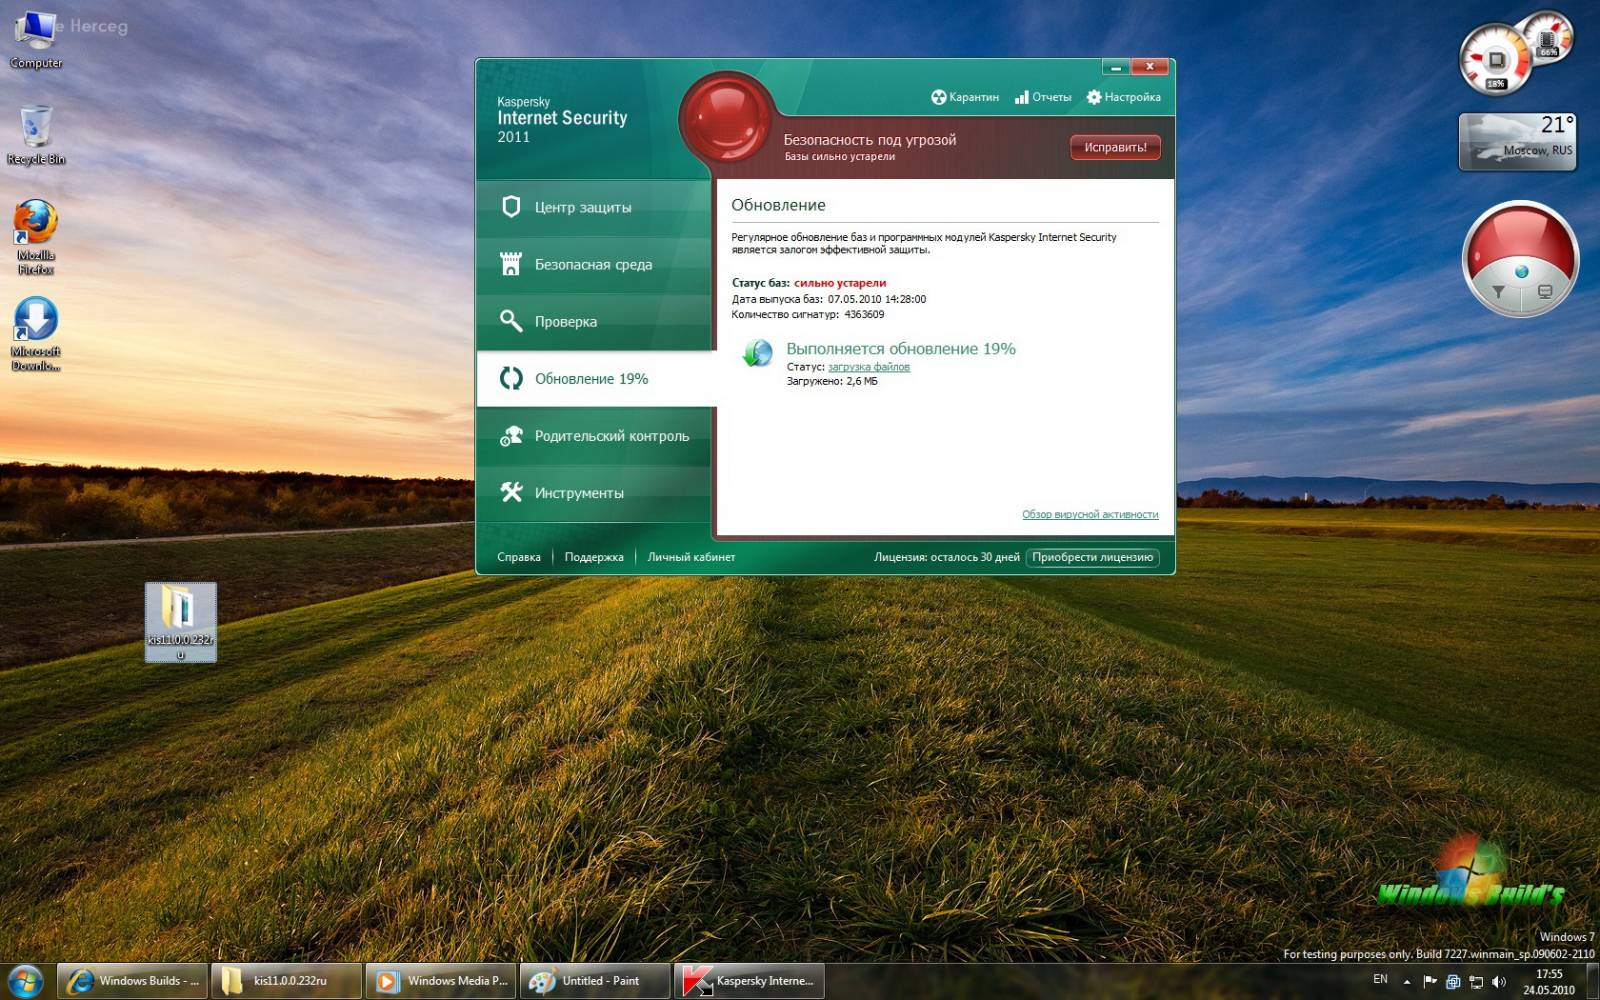Open the Computer desktop icon
Image resolution: width=1600 pixels, height=1000 pixels.
click(x=36, y=39)
